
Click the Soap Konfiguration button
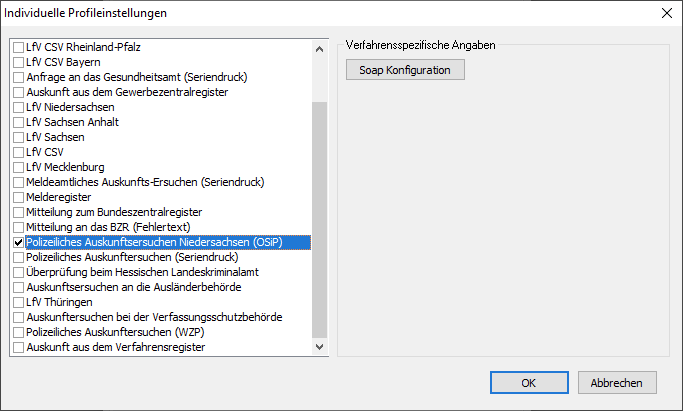pyautogui.click(x=405, y=70)
